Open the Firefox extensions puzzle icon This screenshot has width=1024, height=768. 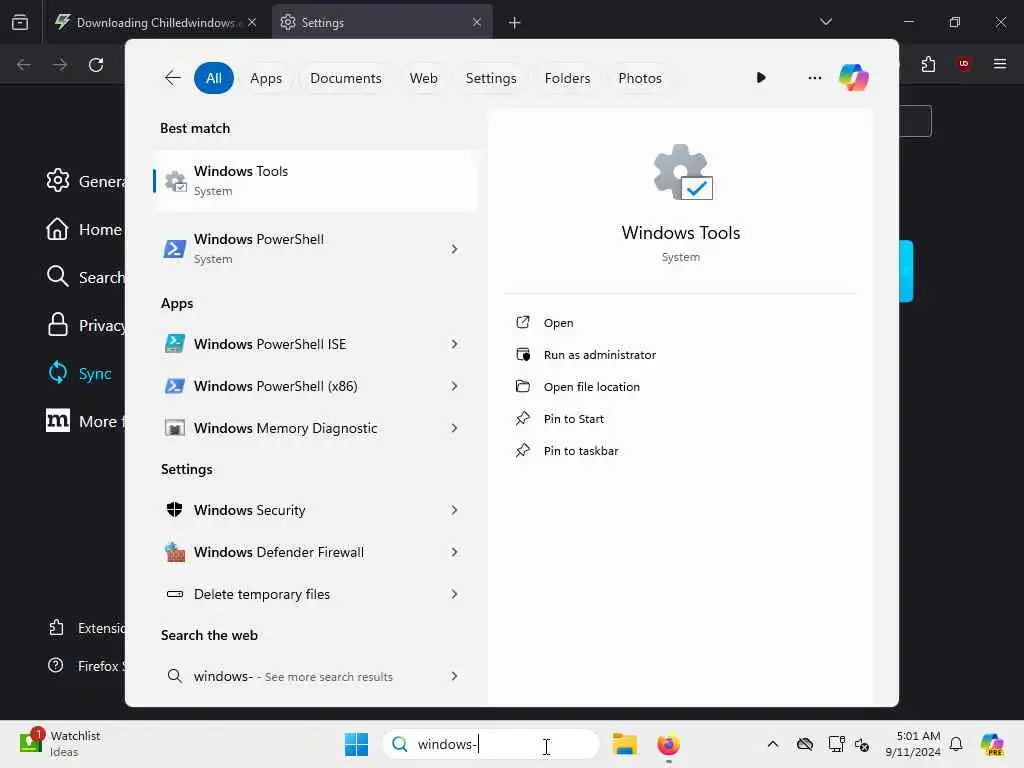point(928,64)
